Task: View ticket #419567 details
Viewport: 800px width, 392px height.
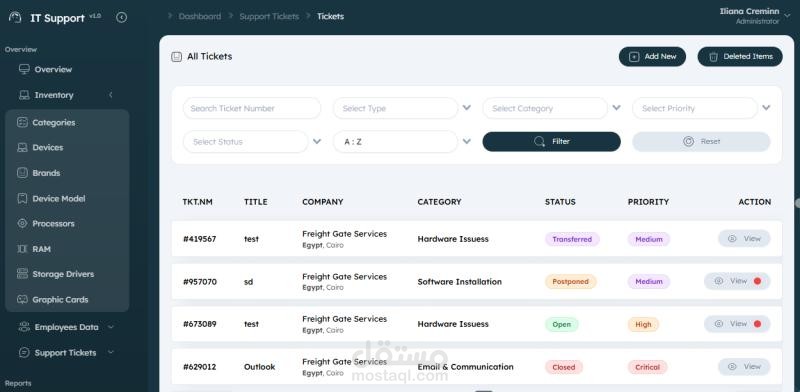Action: (744, 238)
